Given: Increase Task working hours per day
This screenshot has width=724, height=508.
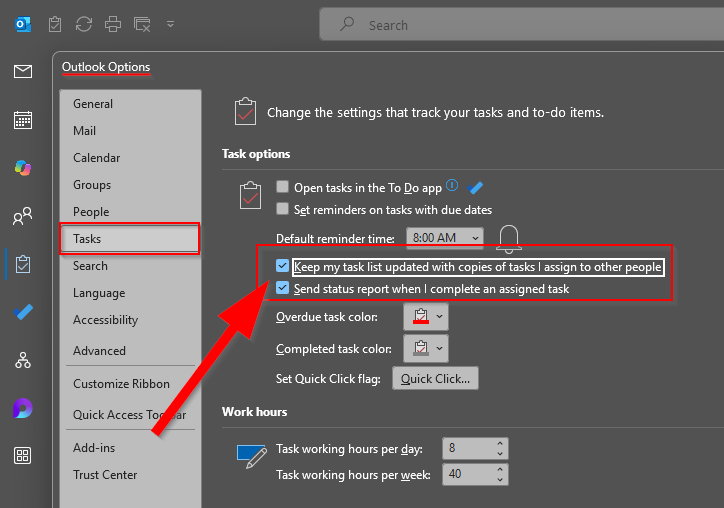Looking at the screenshot, I should pos(500,443).
